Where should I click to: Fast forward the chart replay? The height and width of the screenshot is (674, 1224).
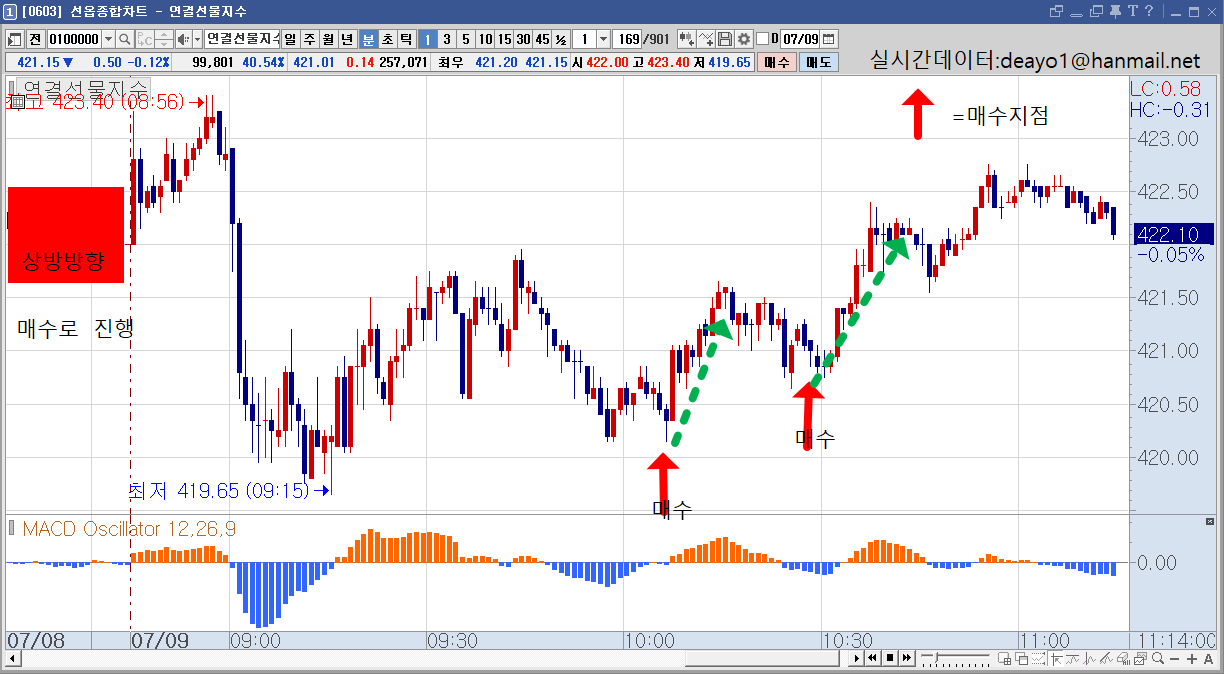(x=907, y=658)
